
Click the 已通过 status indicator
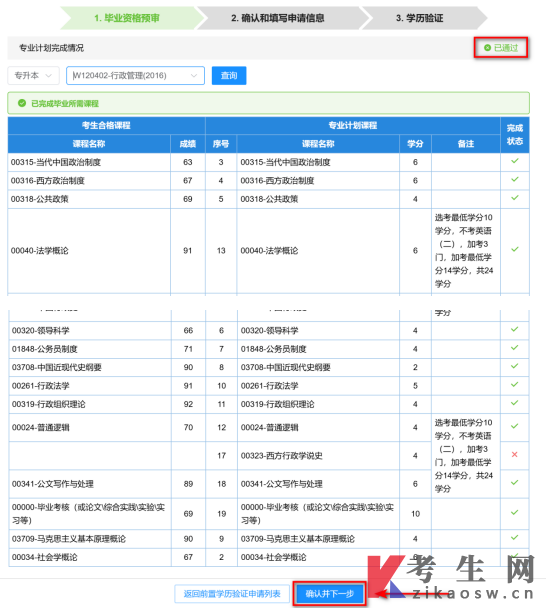tap(501, 48)
